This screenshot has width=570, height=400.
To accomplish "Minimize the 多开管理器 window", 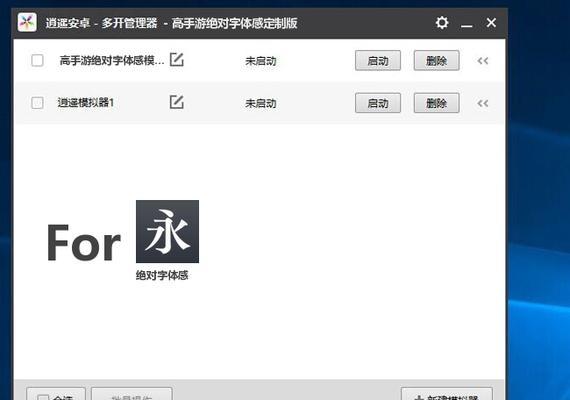I will [467, 24].
